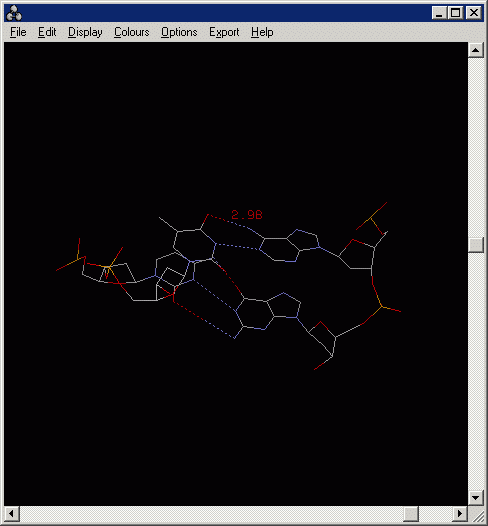
Task: Open the File menu
Action: [18, 32]
